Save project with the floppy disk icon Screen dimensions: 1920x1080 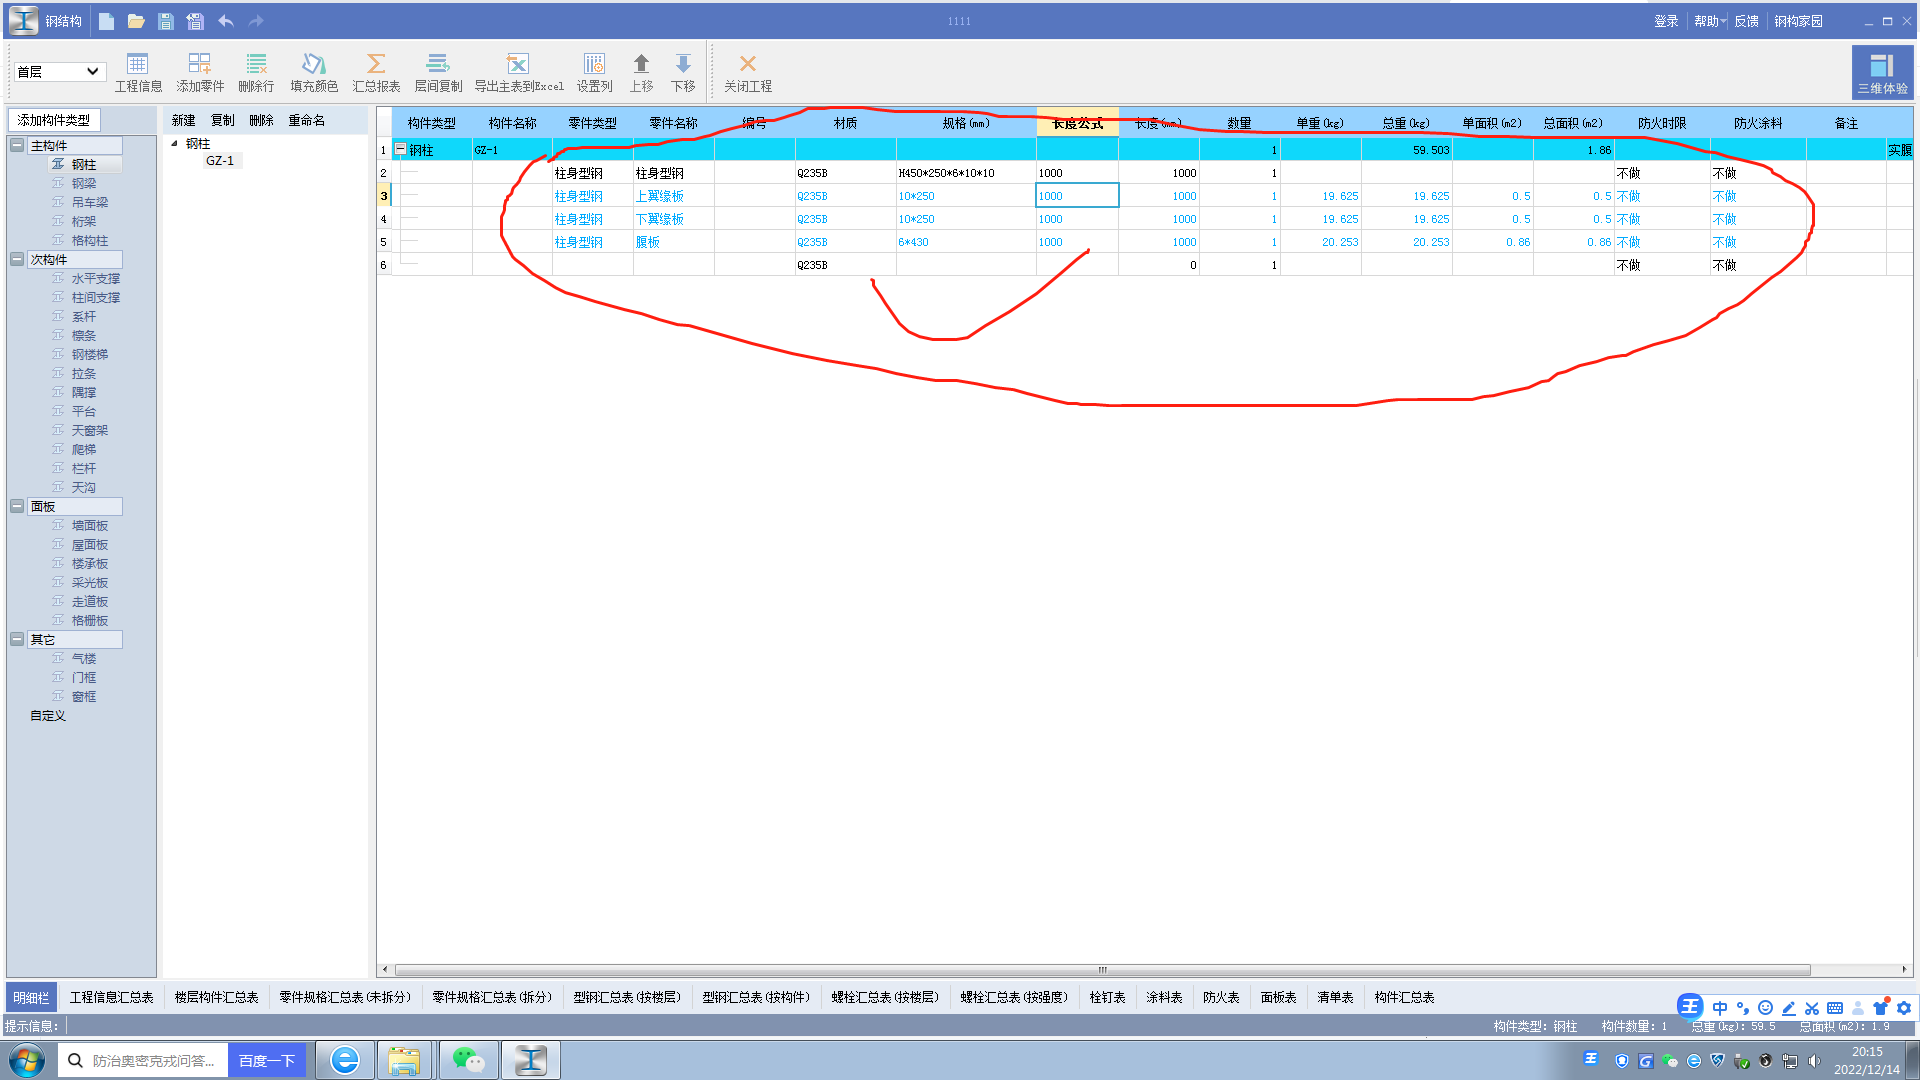(x=166, y=21)
